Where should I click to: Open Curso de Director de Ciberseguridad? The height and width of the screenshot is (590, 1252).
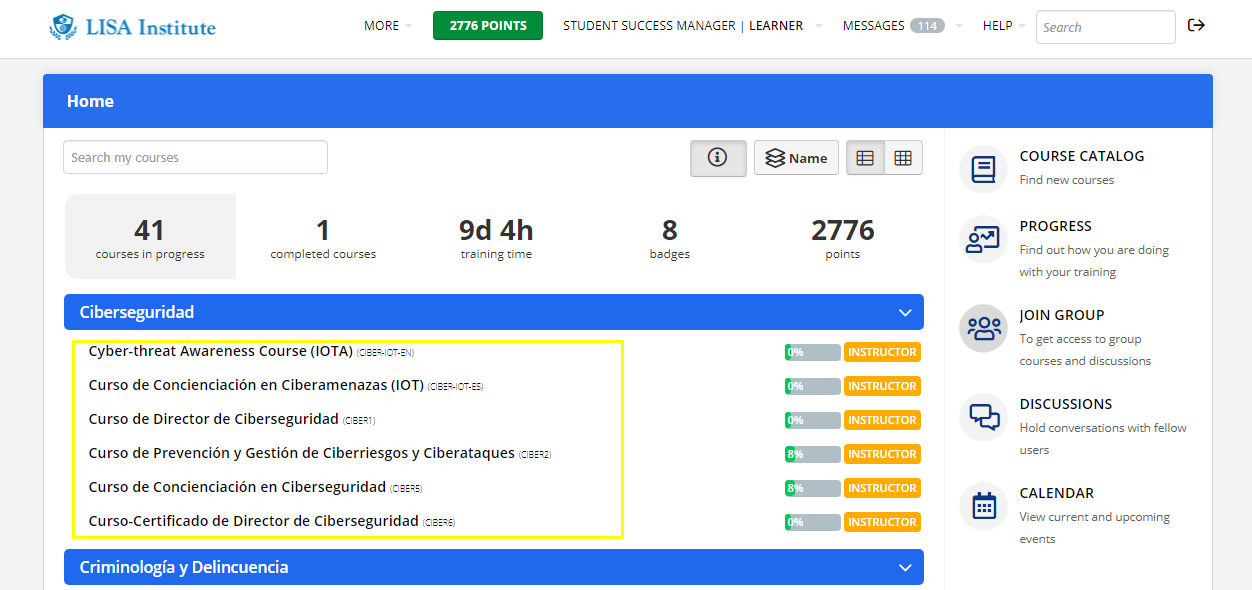(213, 419)
